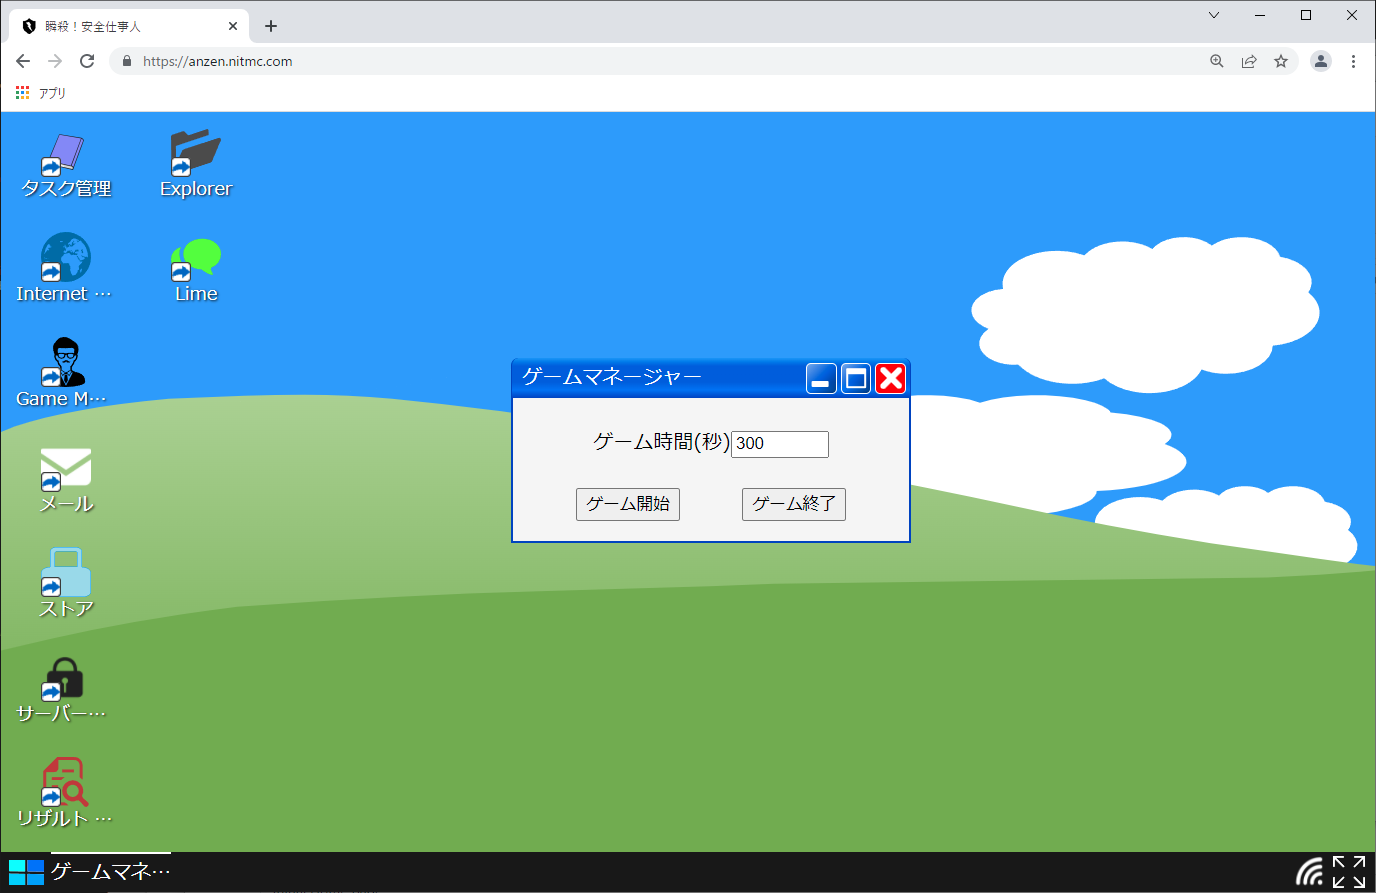Viewport: 1376px width, 893px height.
Task: Open the Lime chat icon
Action: pos(196,270)
